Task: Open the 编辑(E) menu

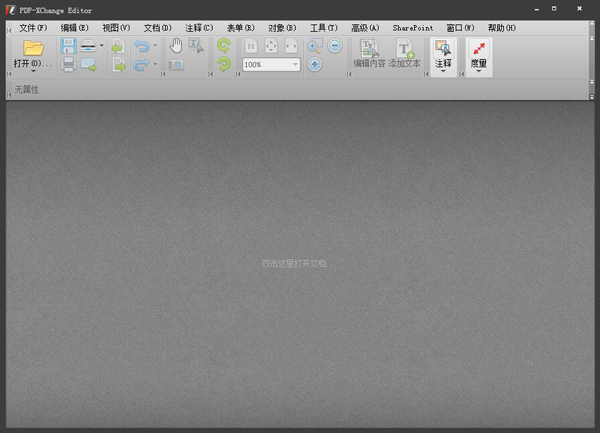Action: point(75,28)
